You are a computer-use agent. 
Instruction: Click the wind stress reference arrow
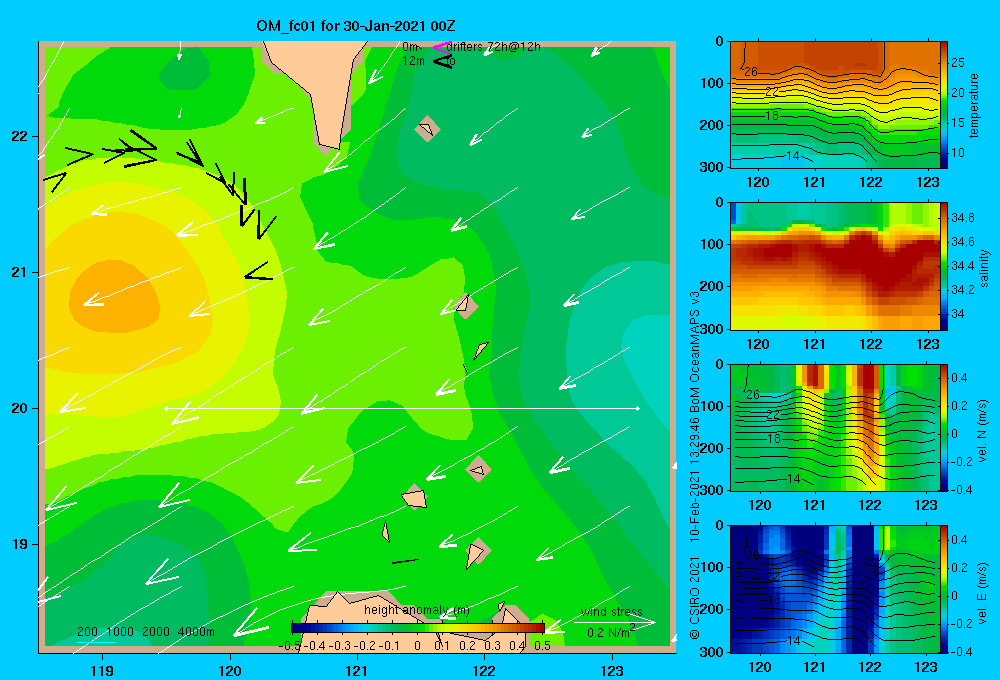point(614,622)
